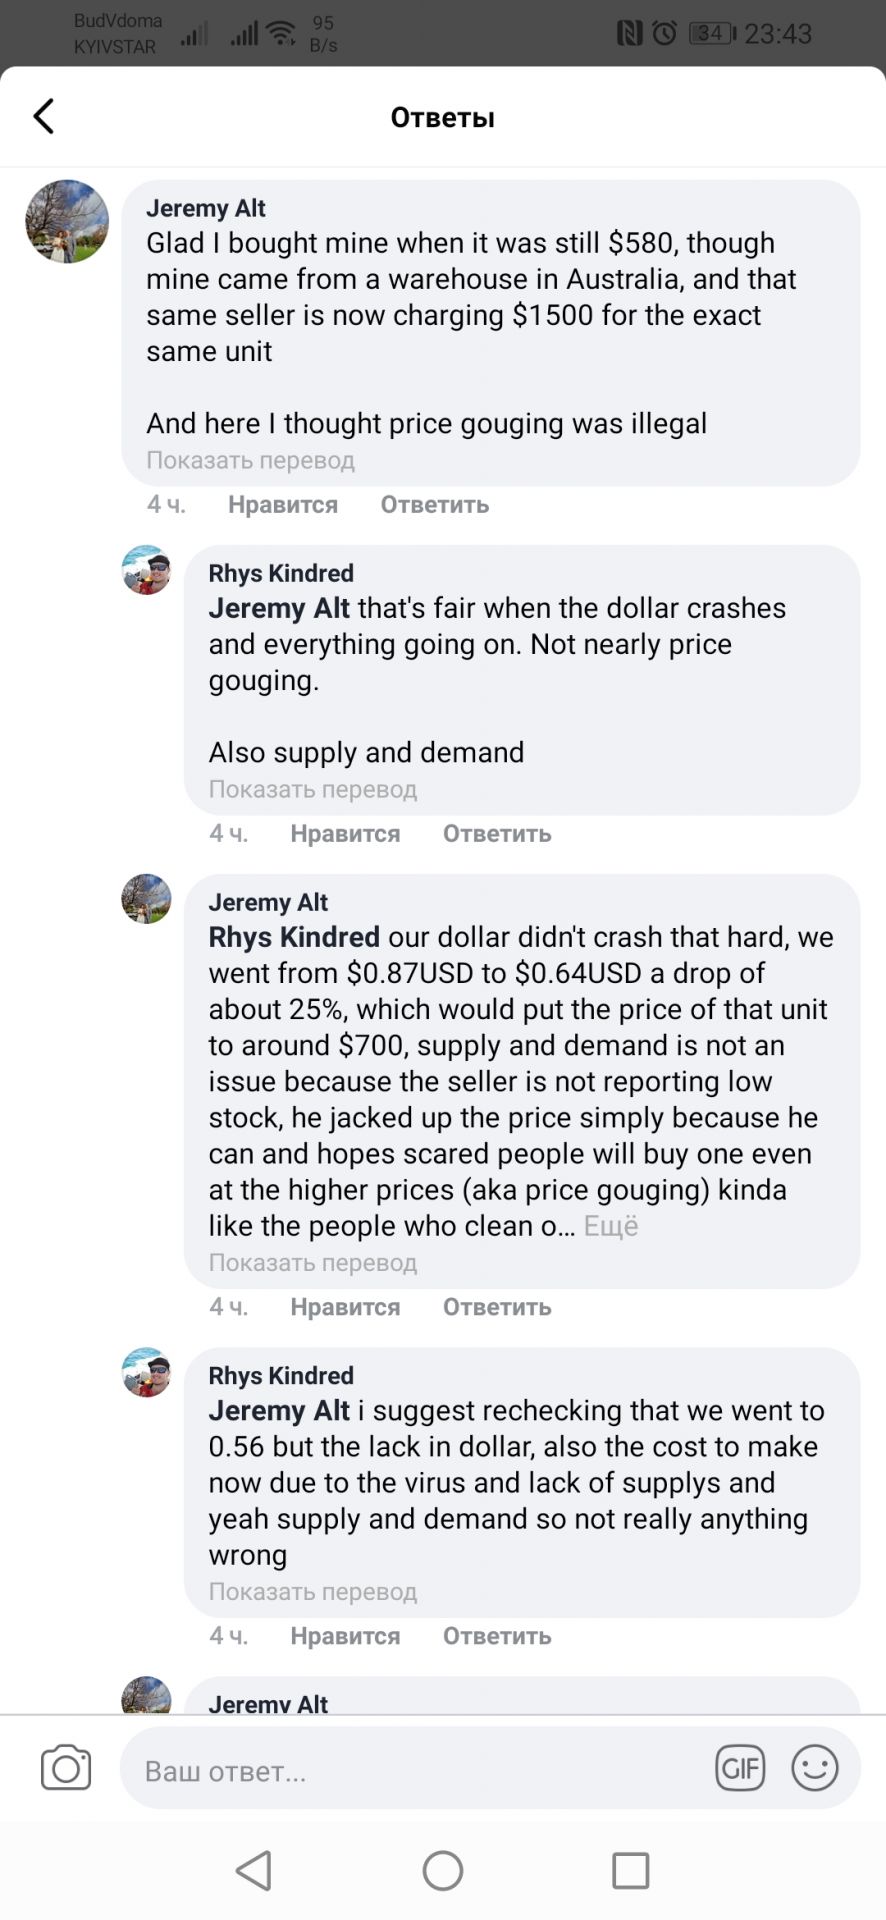Show translation under "Also supply and demand"
The image size is (886, 1920).
tap(312, 789)
